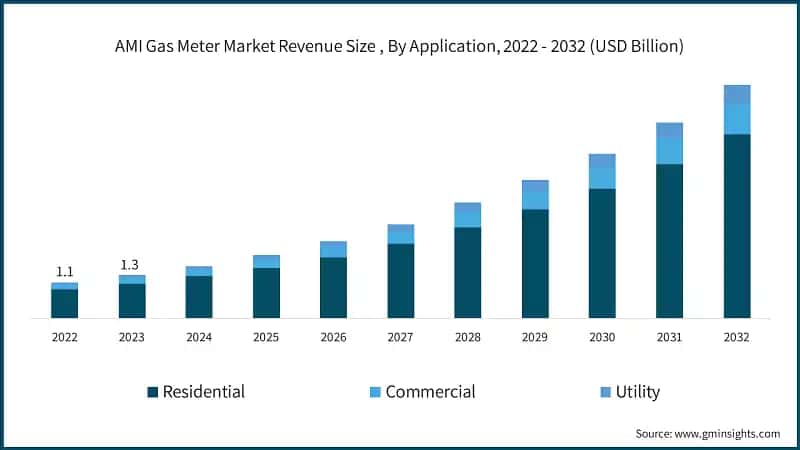Click the 2028 axis label
800x450 pixels.
click(x=468, y=337)
